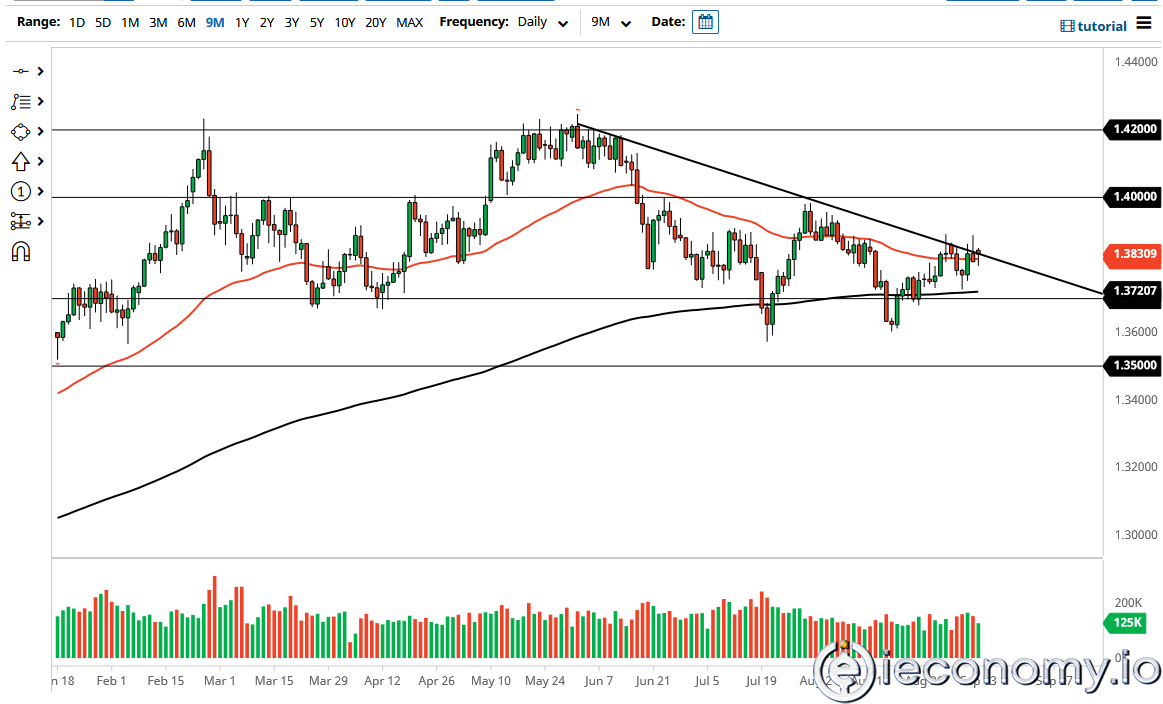Open the 9M interval dropdown
Screen dimensions: 1163x704
pos(612,21)
